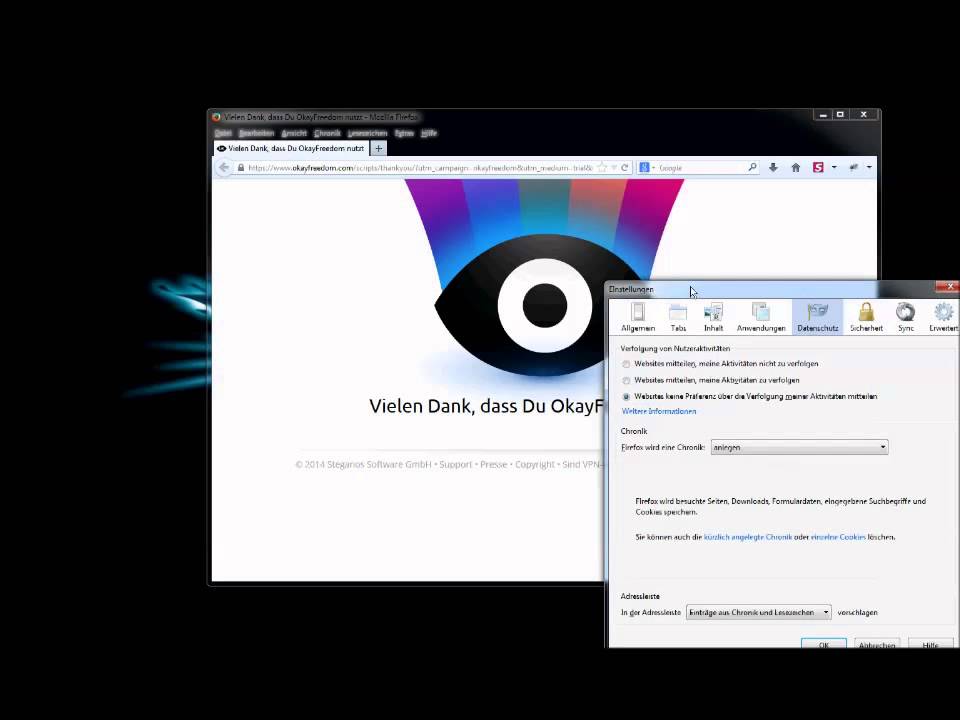Screen dimensions: 960x720
Task: Open the Ansicht menu
Action: [x=294, y=133]
